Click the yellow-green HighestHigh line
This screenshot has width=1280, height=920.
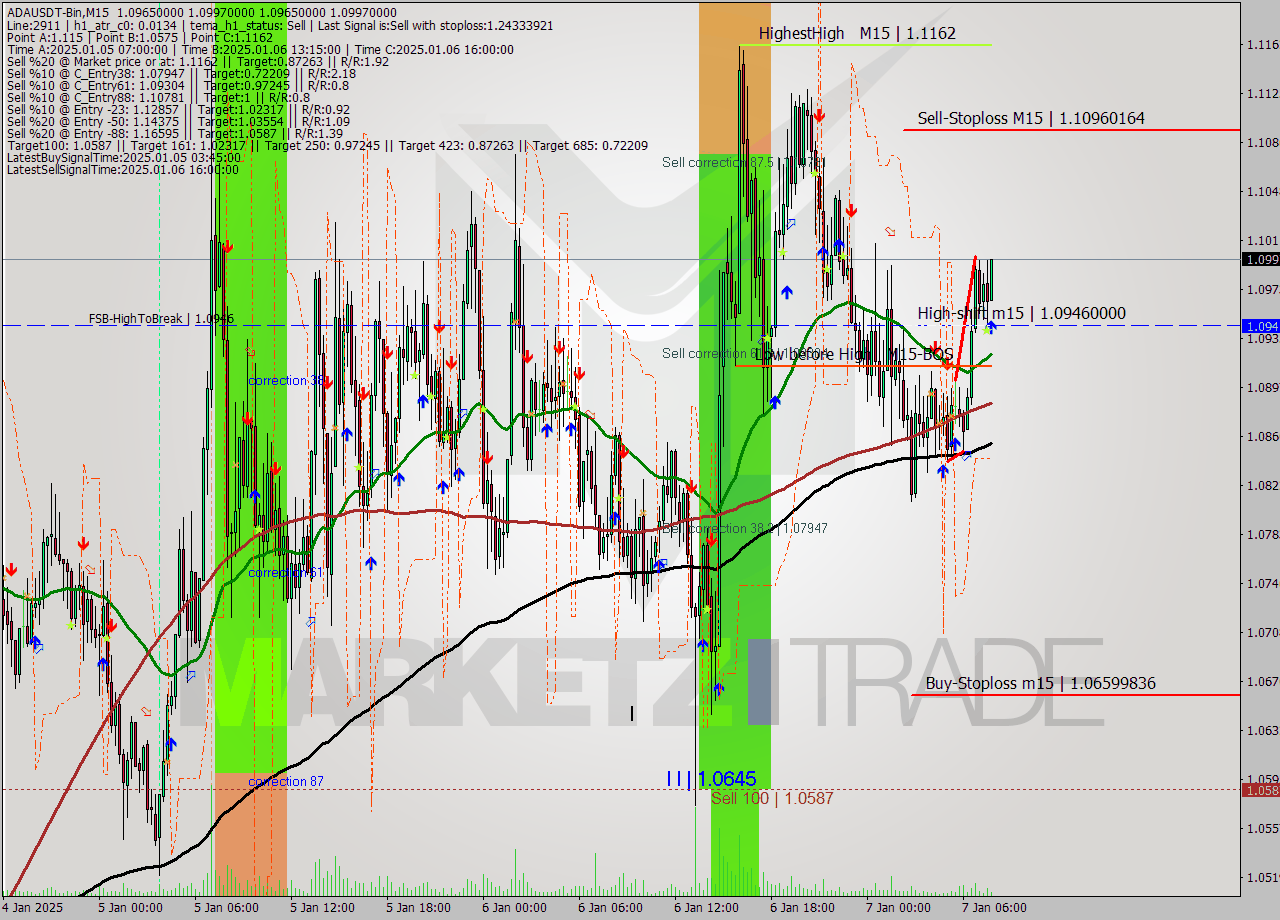(x=865, y=45)
